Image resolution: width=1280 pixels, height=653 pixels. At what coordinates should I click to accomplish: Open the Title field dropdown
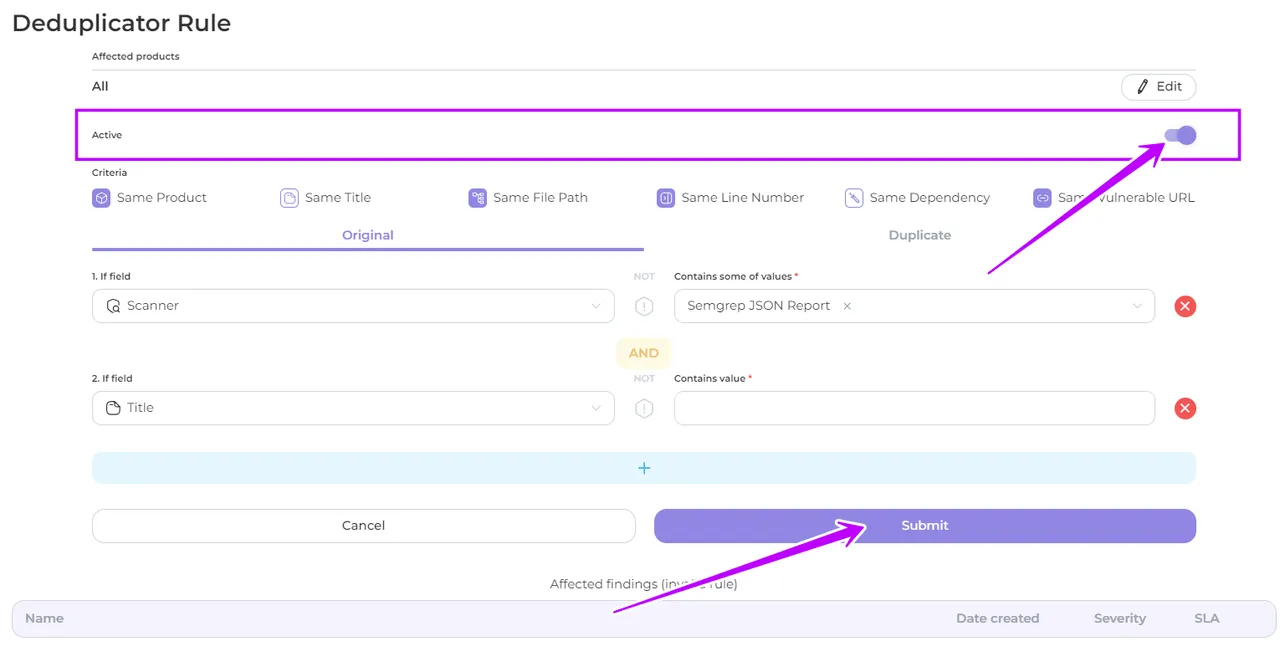[x=353, y=408]
